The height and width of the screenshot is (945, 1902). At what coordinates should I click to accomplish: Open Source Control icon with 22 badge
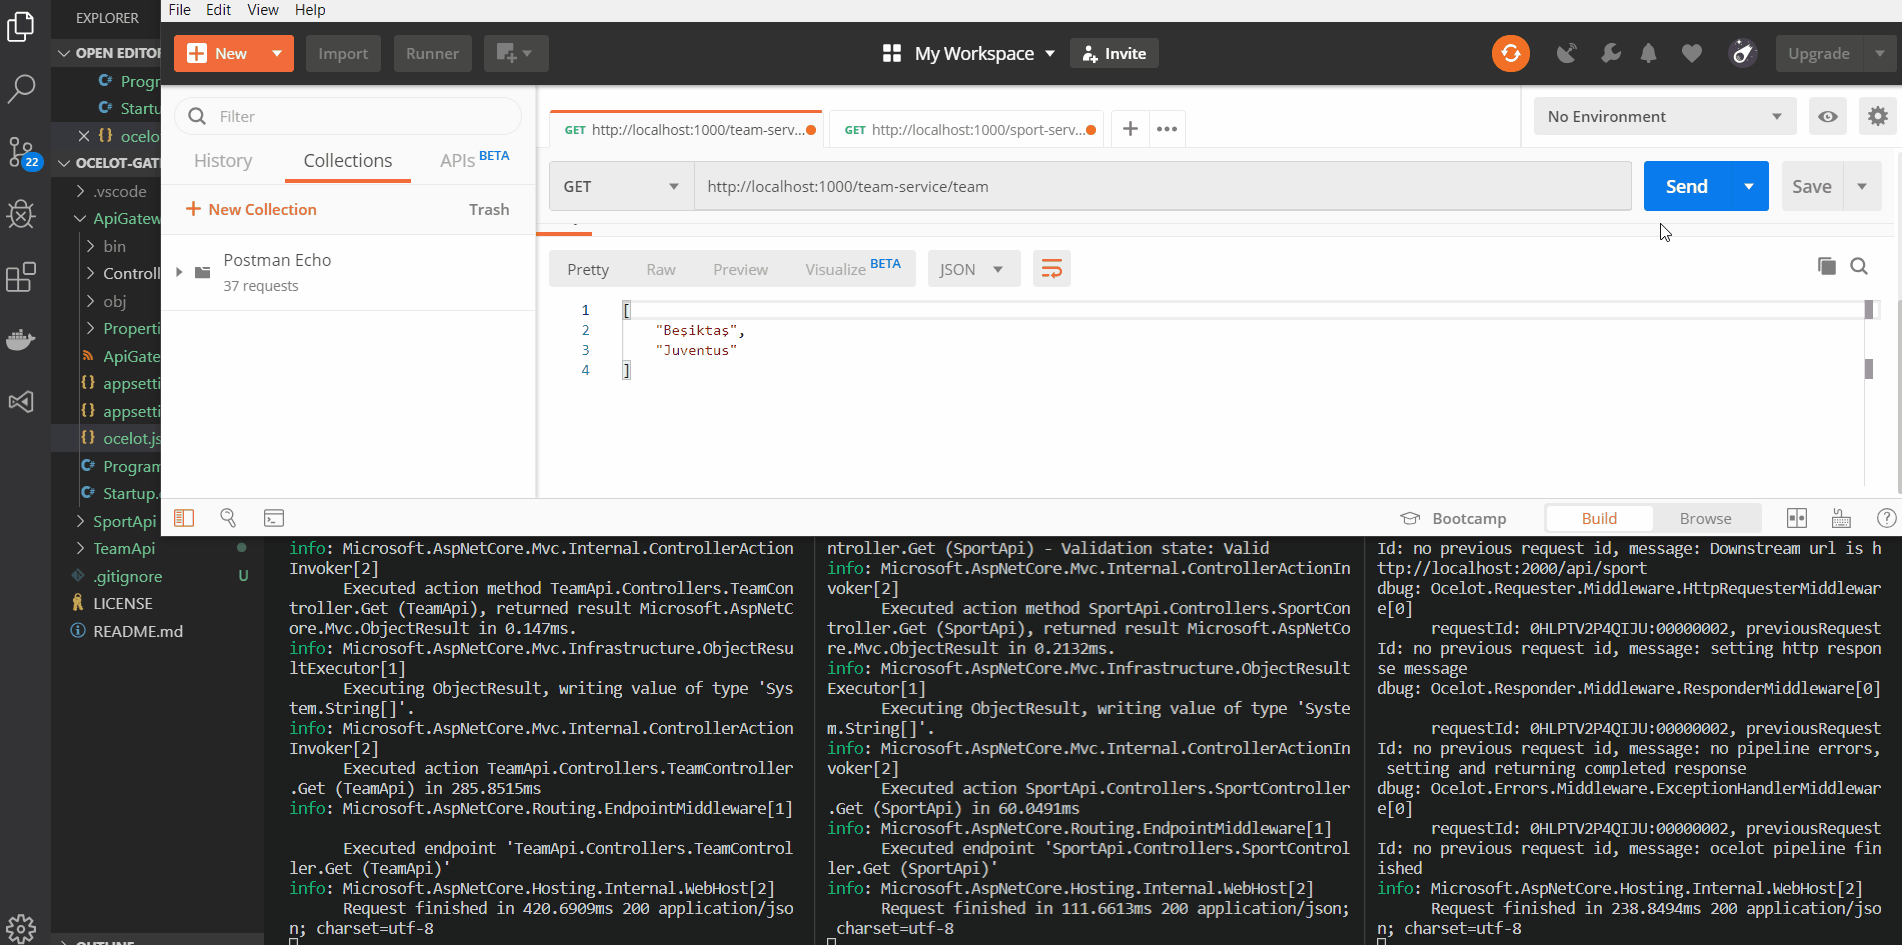pyautogui.click(x=23, y=152)
